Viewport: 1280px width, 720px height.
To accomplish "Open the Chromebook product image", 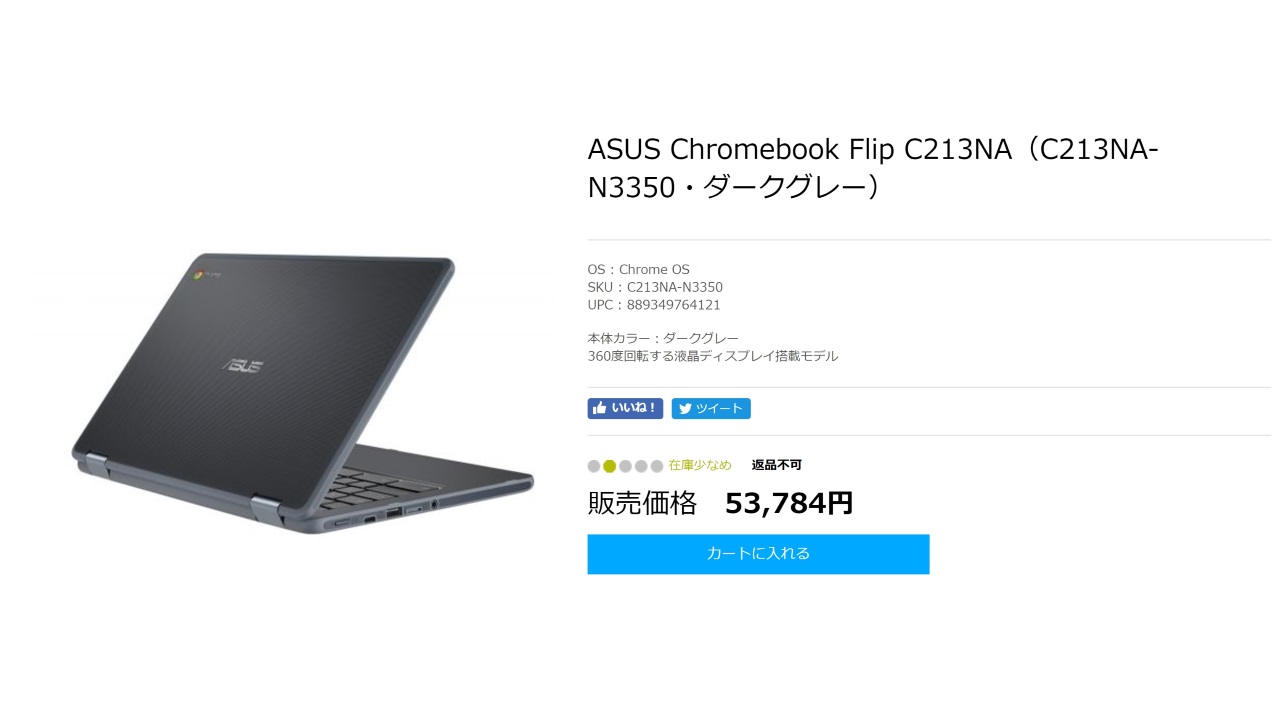I will tap(303, 393).
